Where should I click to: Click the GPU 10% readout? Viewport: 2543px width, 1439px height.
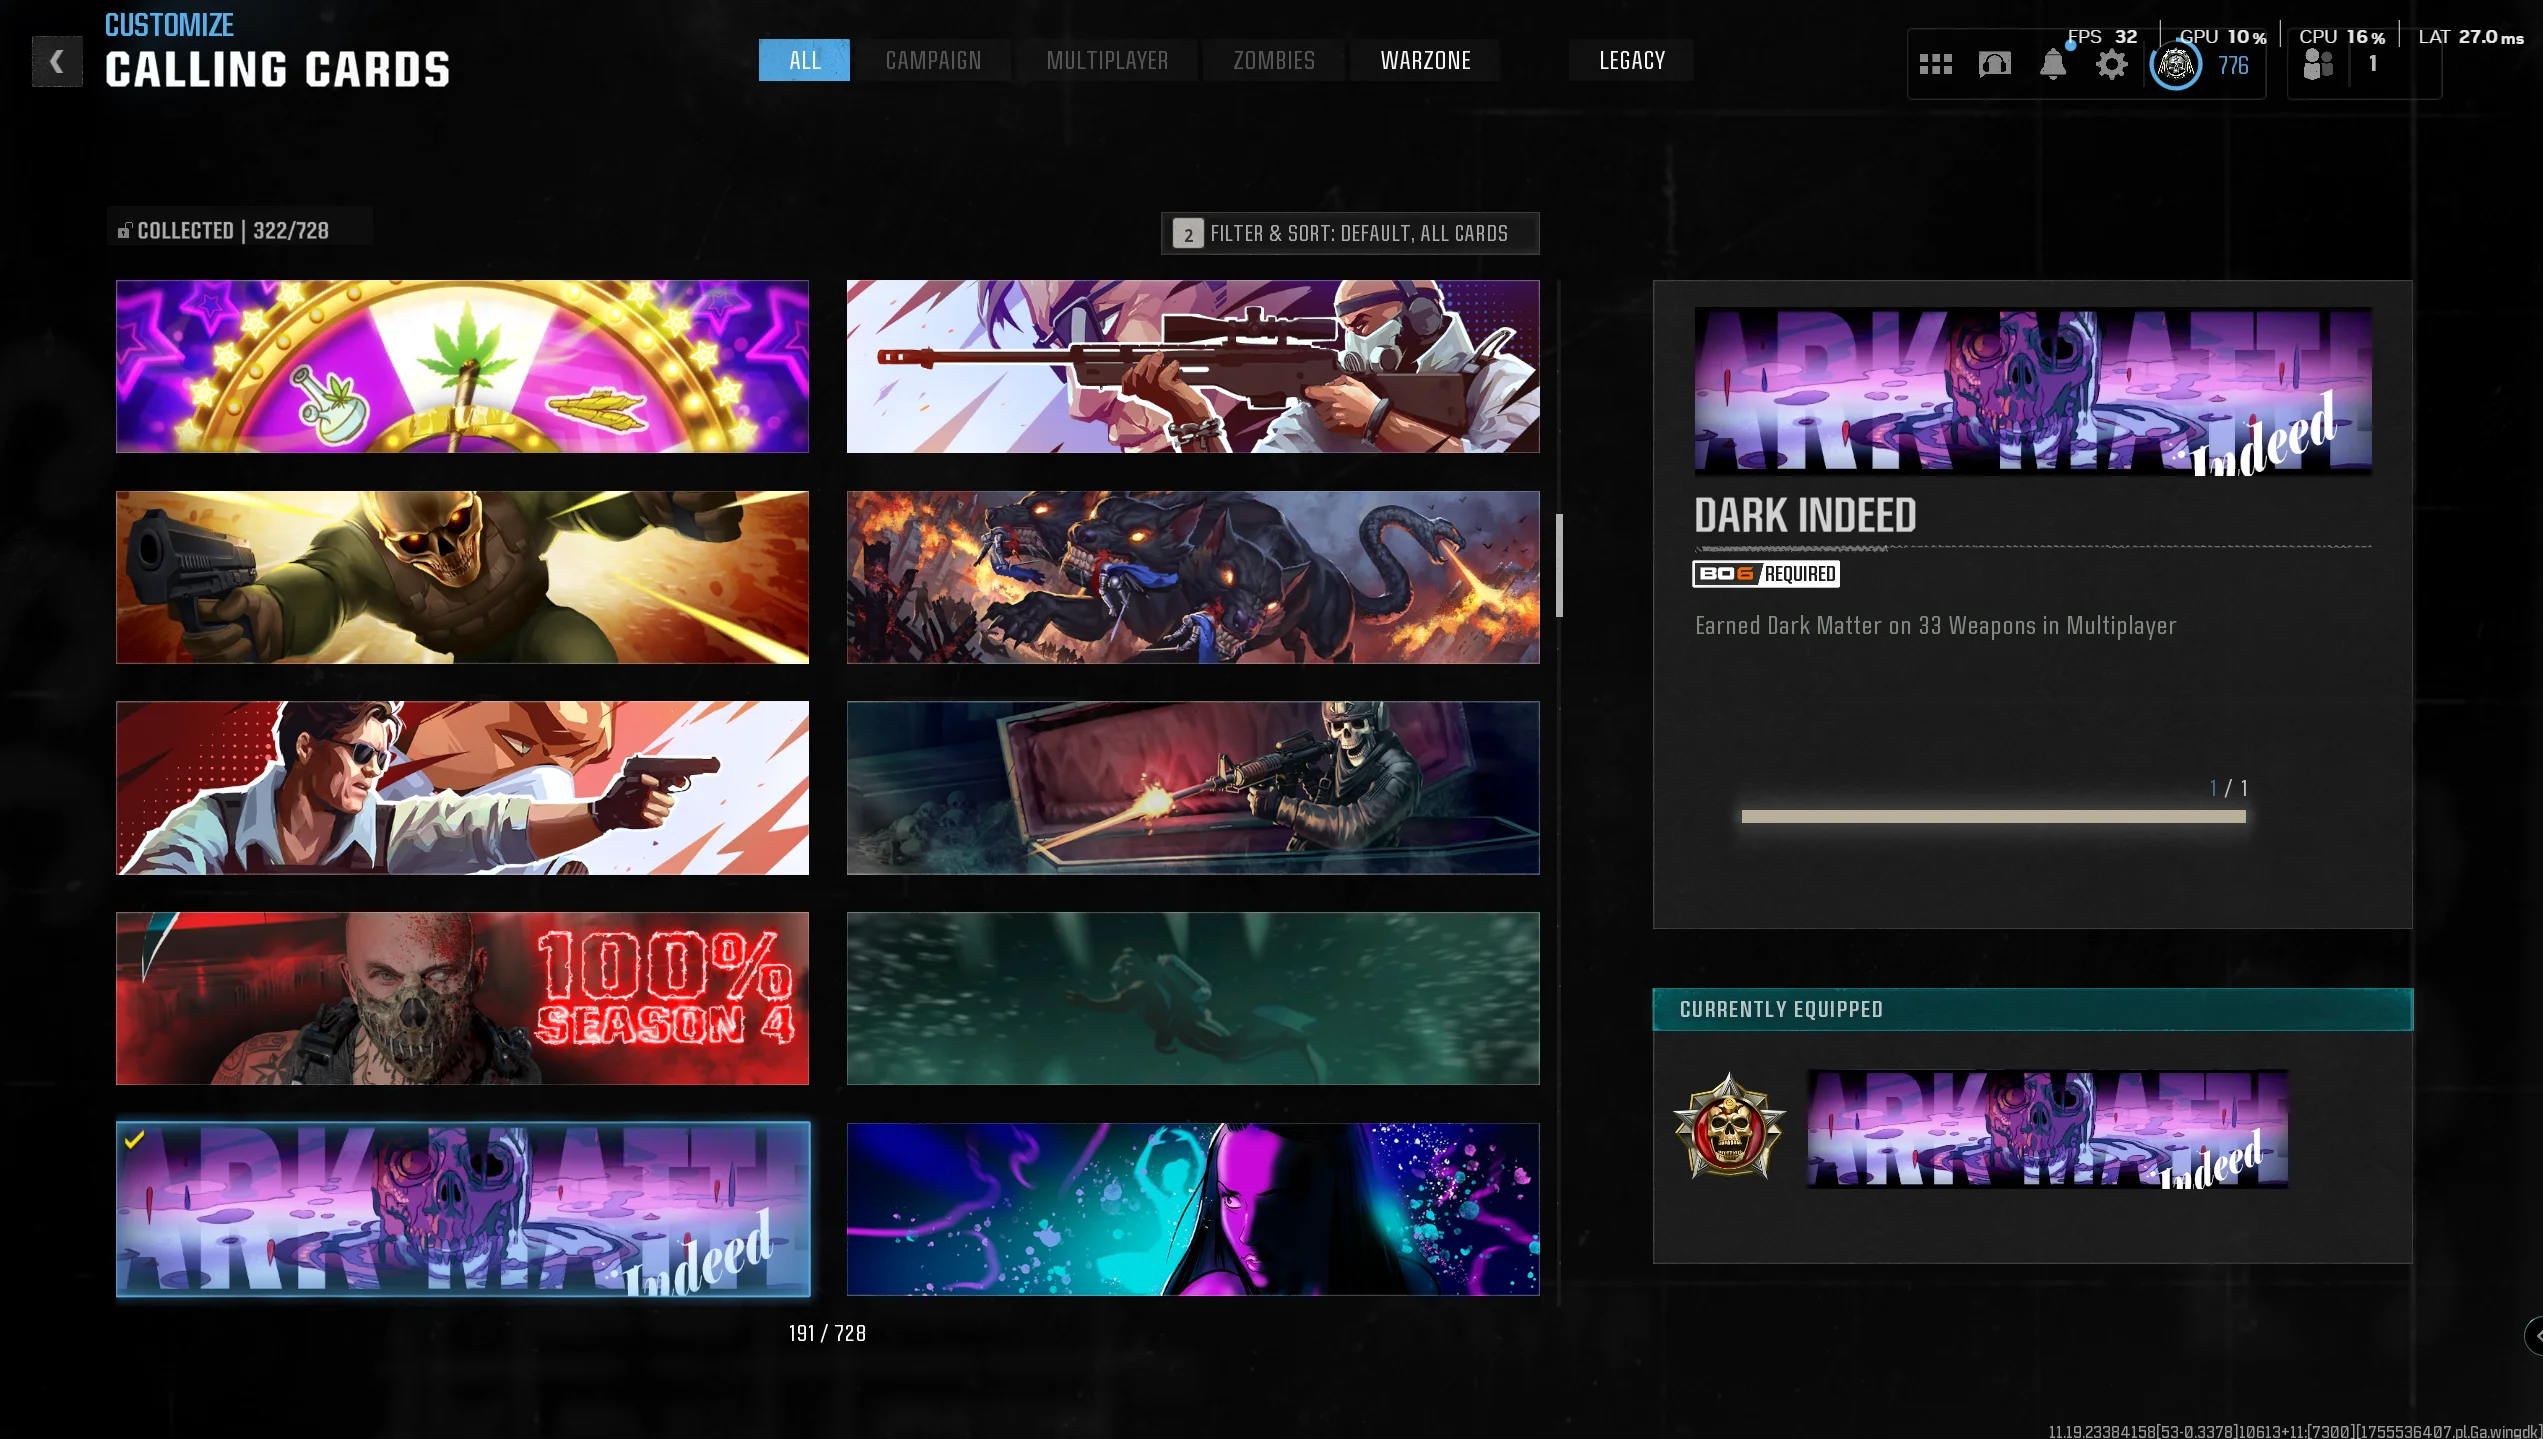tap(2222, 37)
